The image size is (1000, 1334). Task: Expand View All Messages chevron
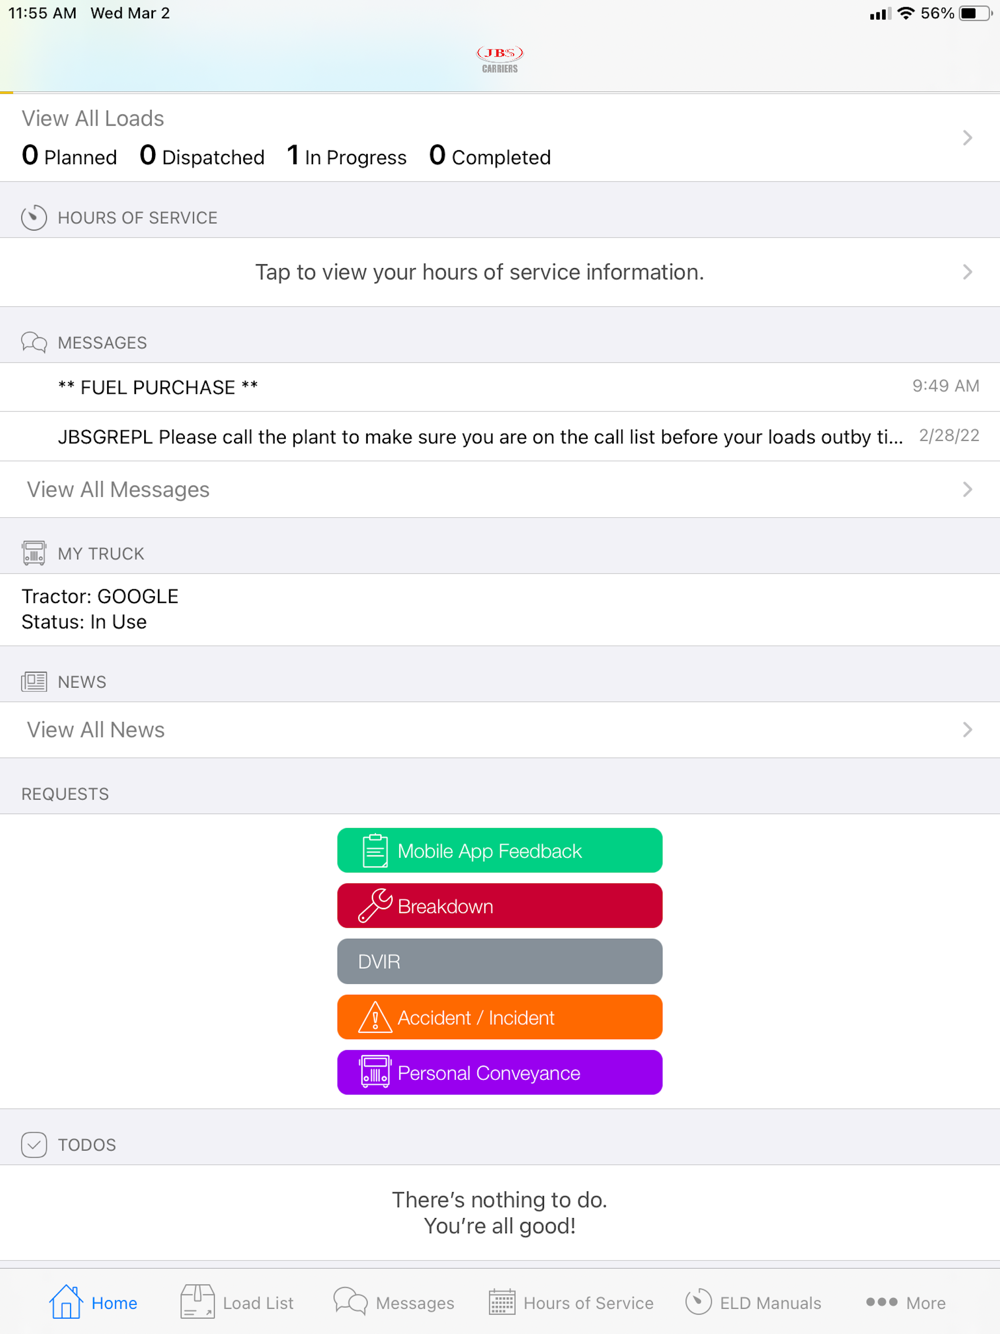click(x=967, y=489)
